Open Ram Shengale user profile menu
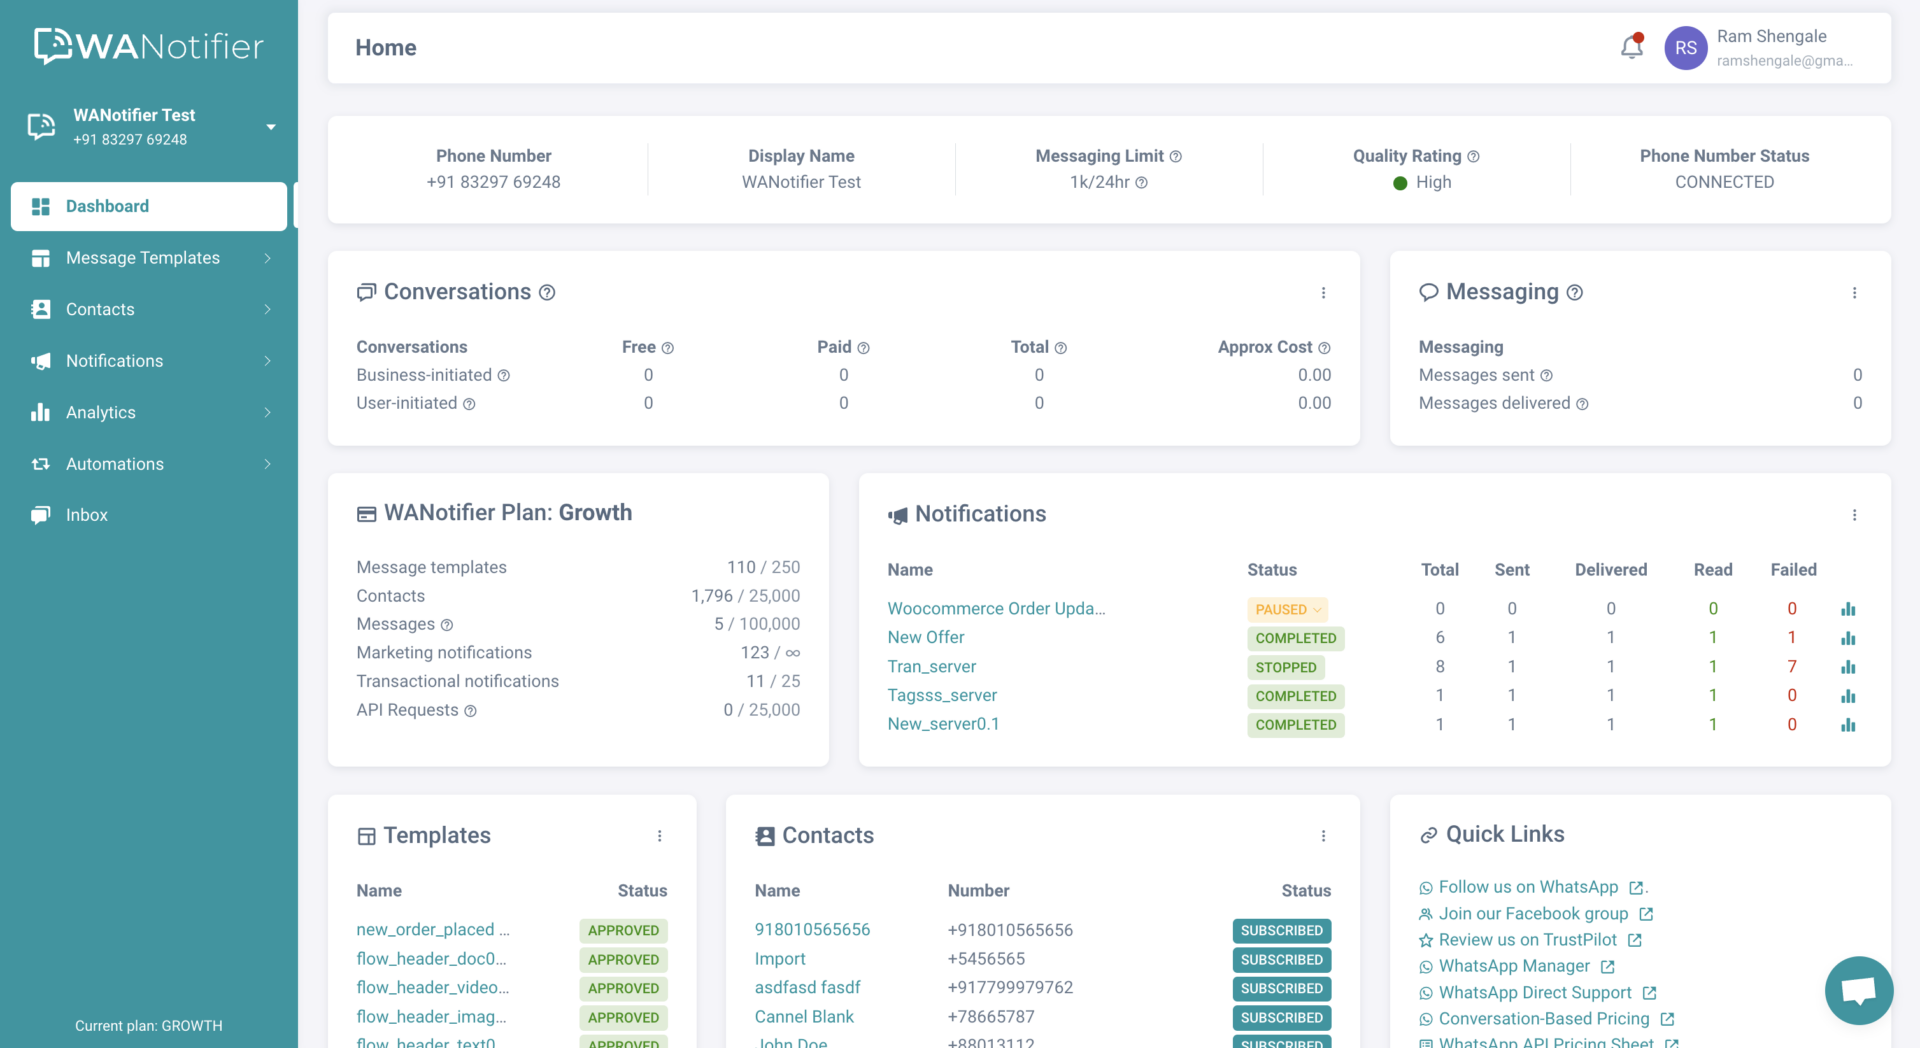Screen dimensions: 1920x1048 pos(1760,48)
